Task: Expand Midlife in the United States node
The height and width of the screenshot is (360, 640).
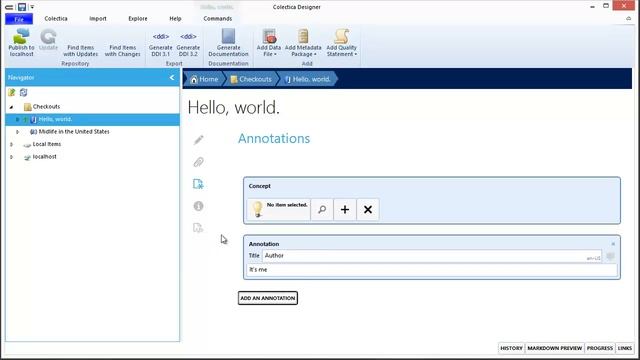Action: pos(18,132)
